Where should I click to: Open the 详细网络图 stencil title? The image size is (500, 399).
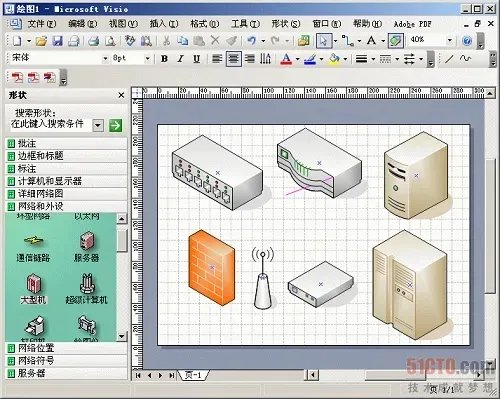[67, 194]
